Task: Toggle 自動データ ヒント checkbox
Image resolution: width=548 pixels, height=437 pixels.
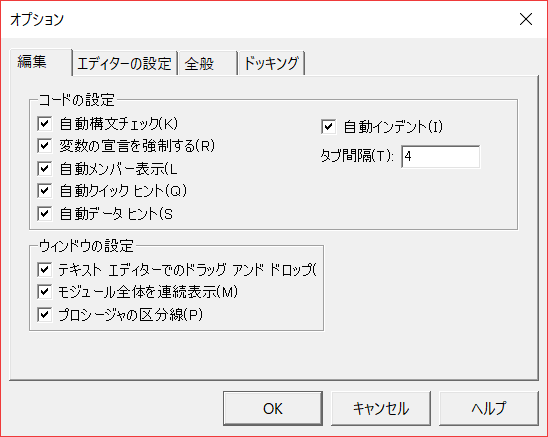Action: [x=44, y=214]
